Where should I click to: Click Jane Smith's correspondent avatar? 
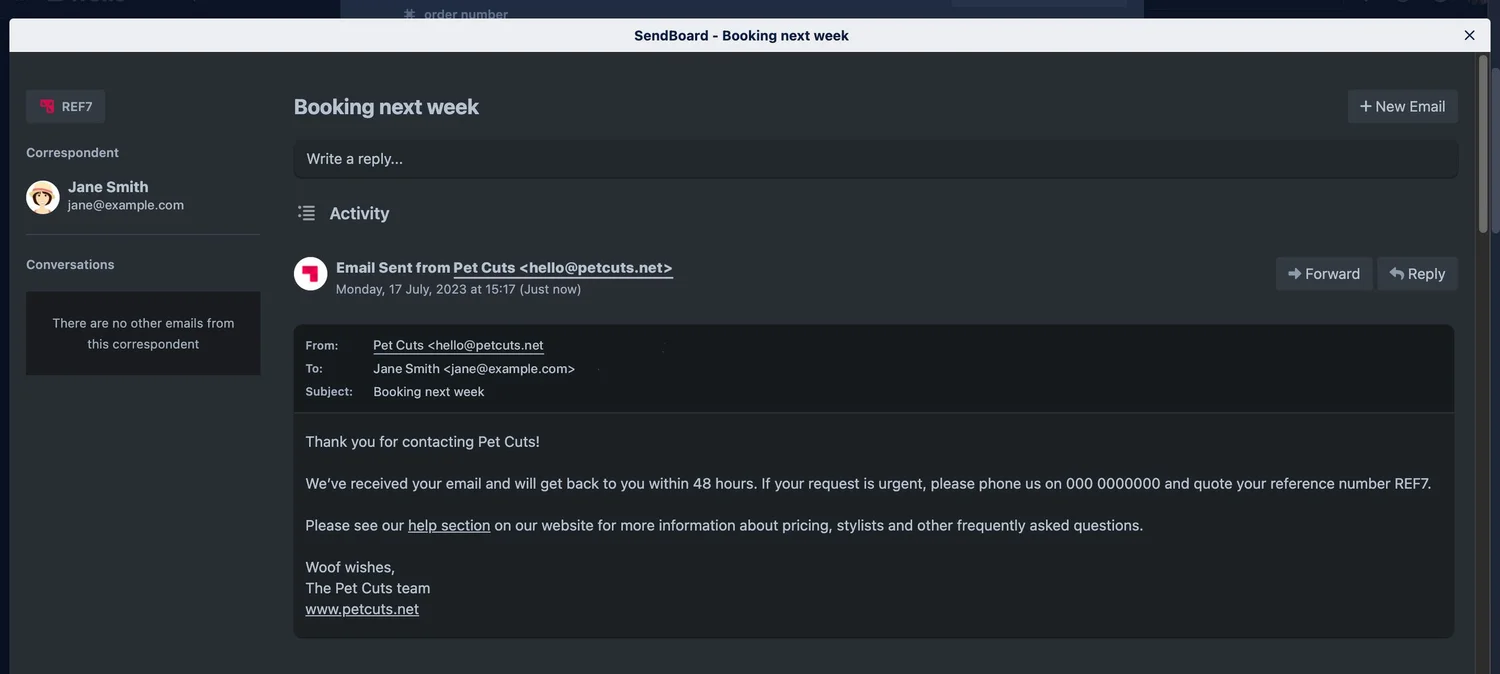(x=42, y=196)
